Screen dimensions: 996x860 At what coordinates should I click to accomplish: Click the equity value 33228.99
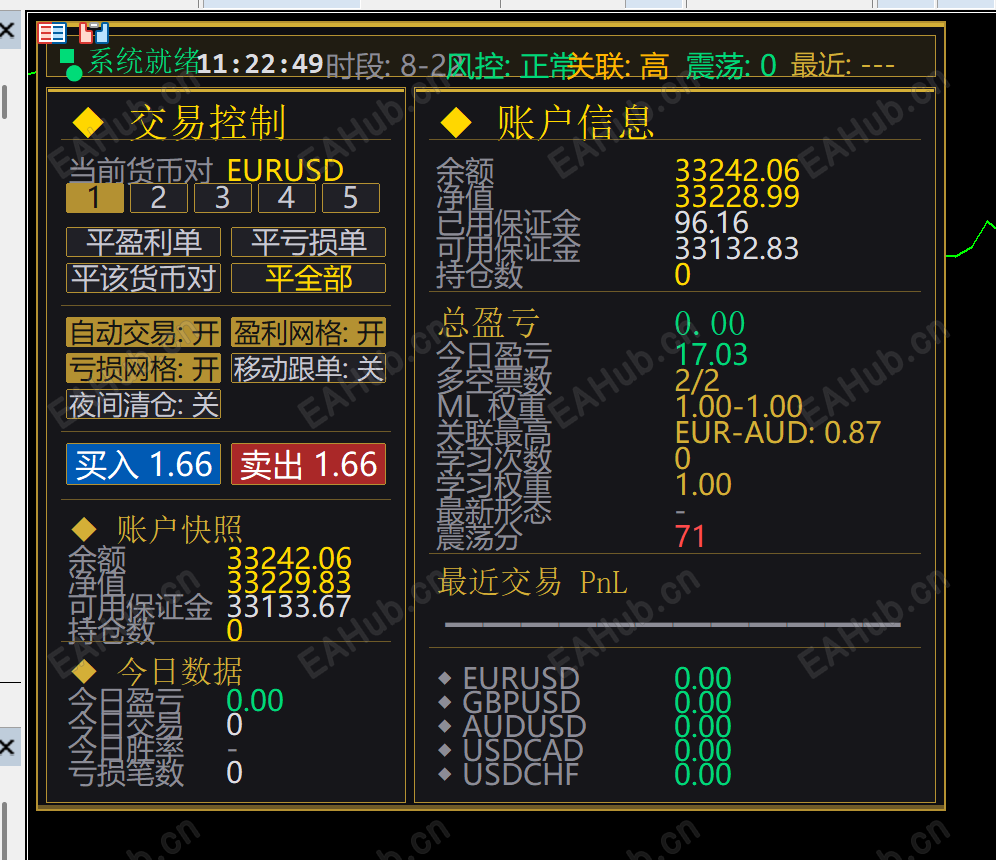(737, 196)
